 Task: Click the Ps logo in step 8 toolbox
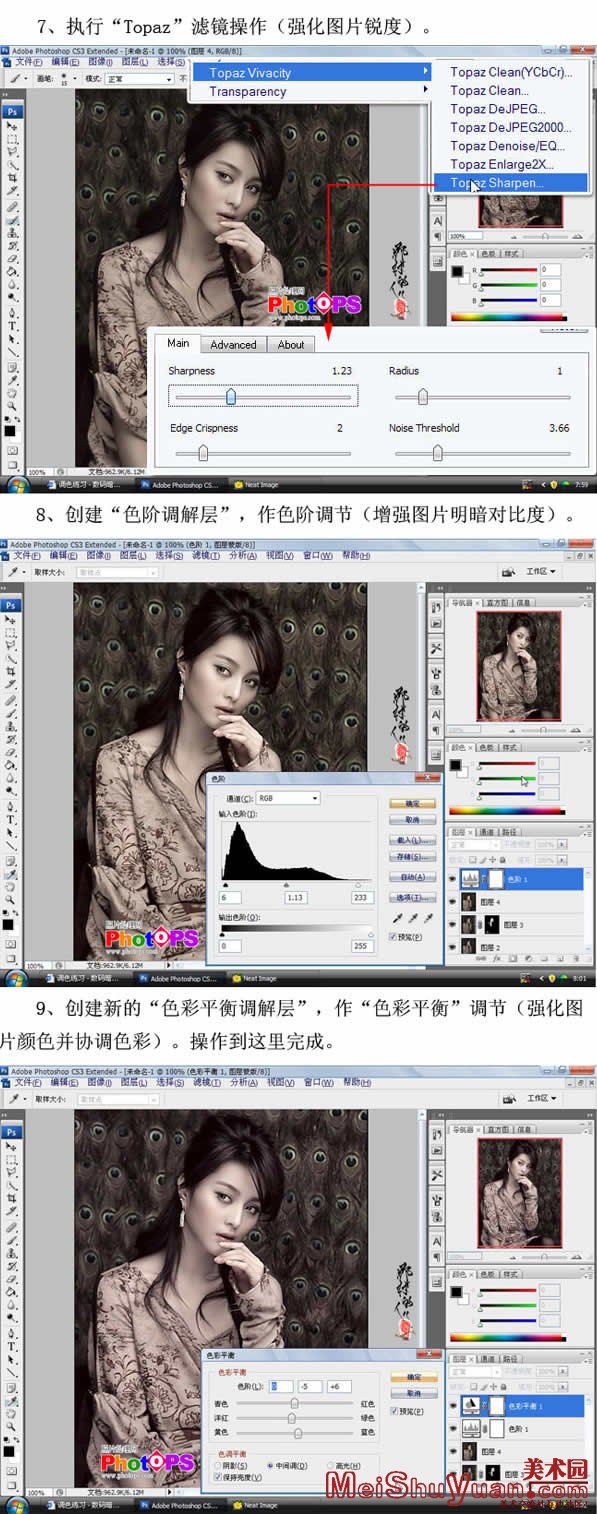pos(11,605)
